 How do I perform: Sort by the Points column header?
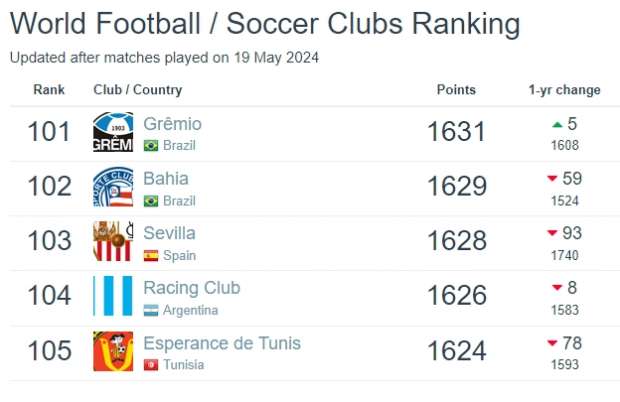tap(456, 90)
